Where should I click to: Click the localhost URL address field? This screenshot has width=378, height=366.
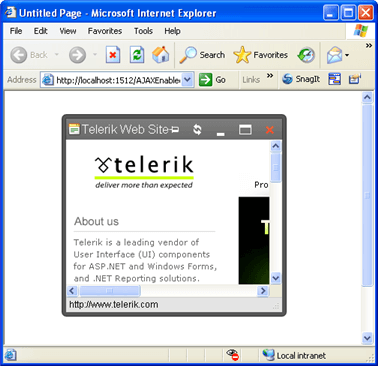(118, 80)
